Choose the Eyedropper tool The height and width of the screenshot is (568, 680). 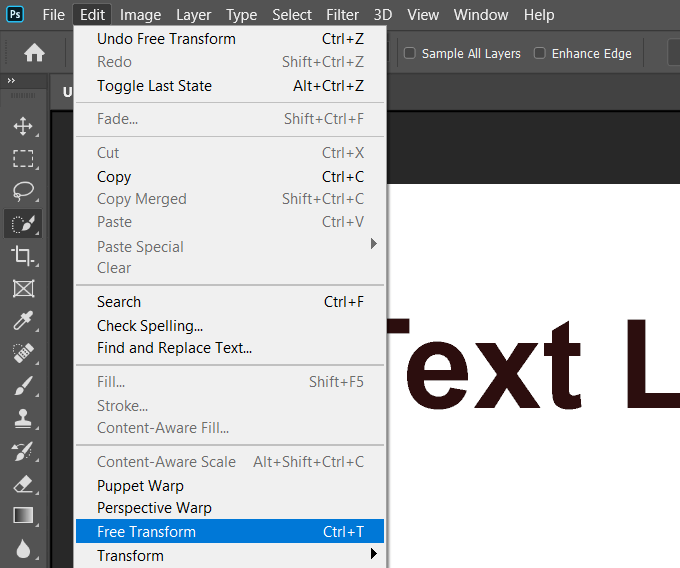(22, 321)
